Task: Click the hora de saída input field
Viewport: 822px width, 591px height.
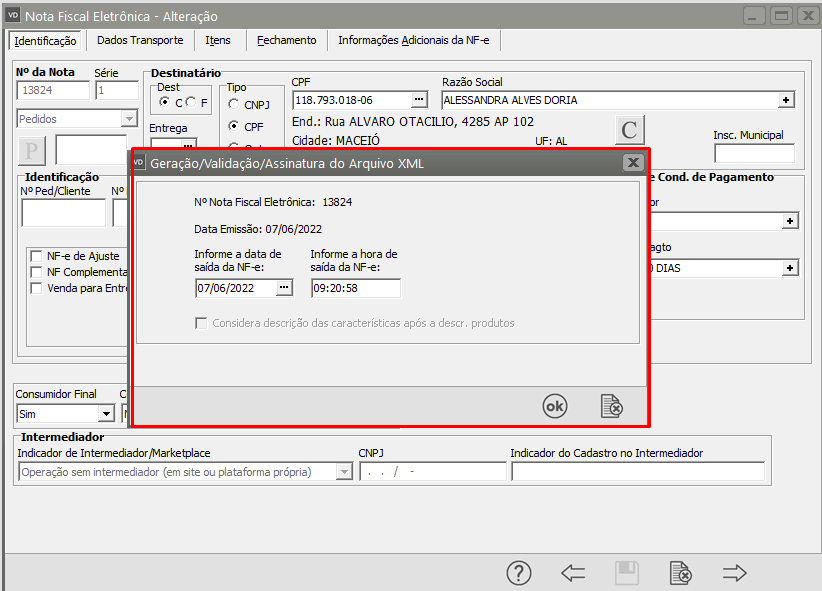Action: click(x=355, y=288)
